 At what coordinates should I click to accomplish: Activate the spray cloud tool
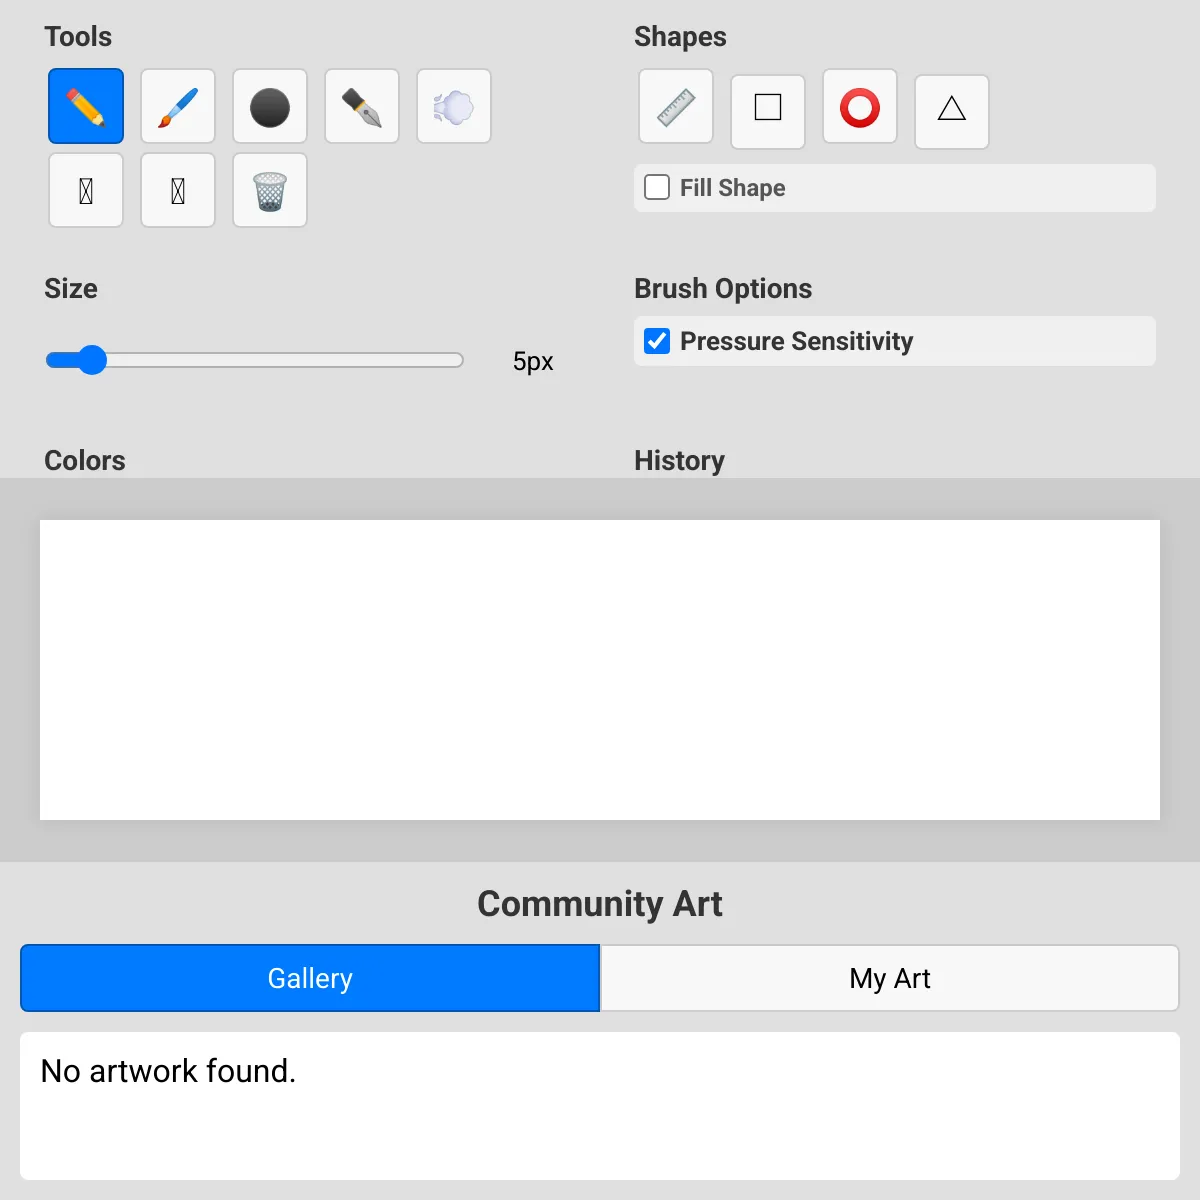[454, 106]
